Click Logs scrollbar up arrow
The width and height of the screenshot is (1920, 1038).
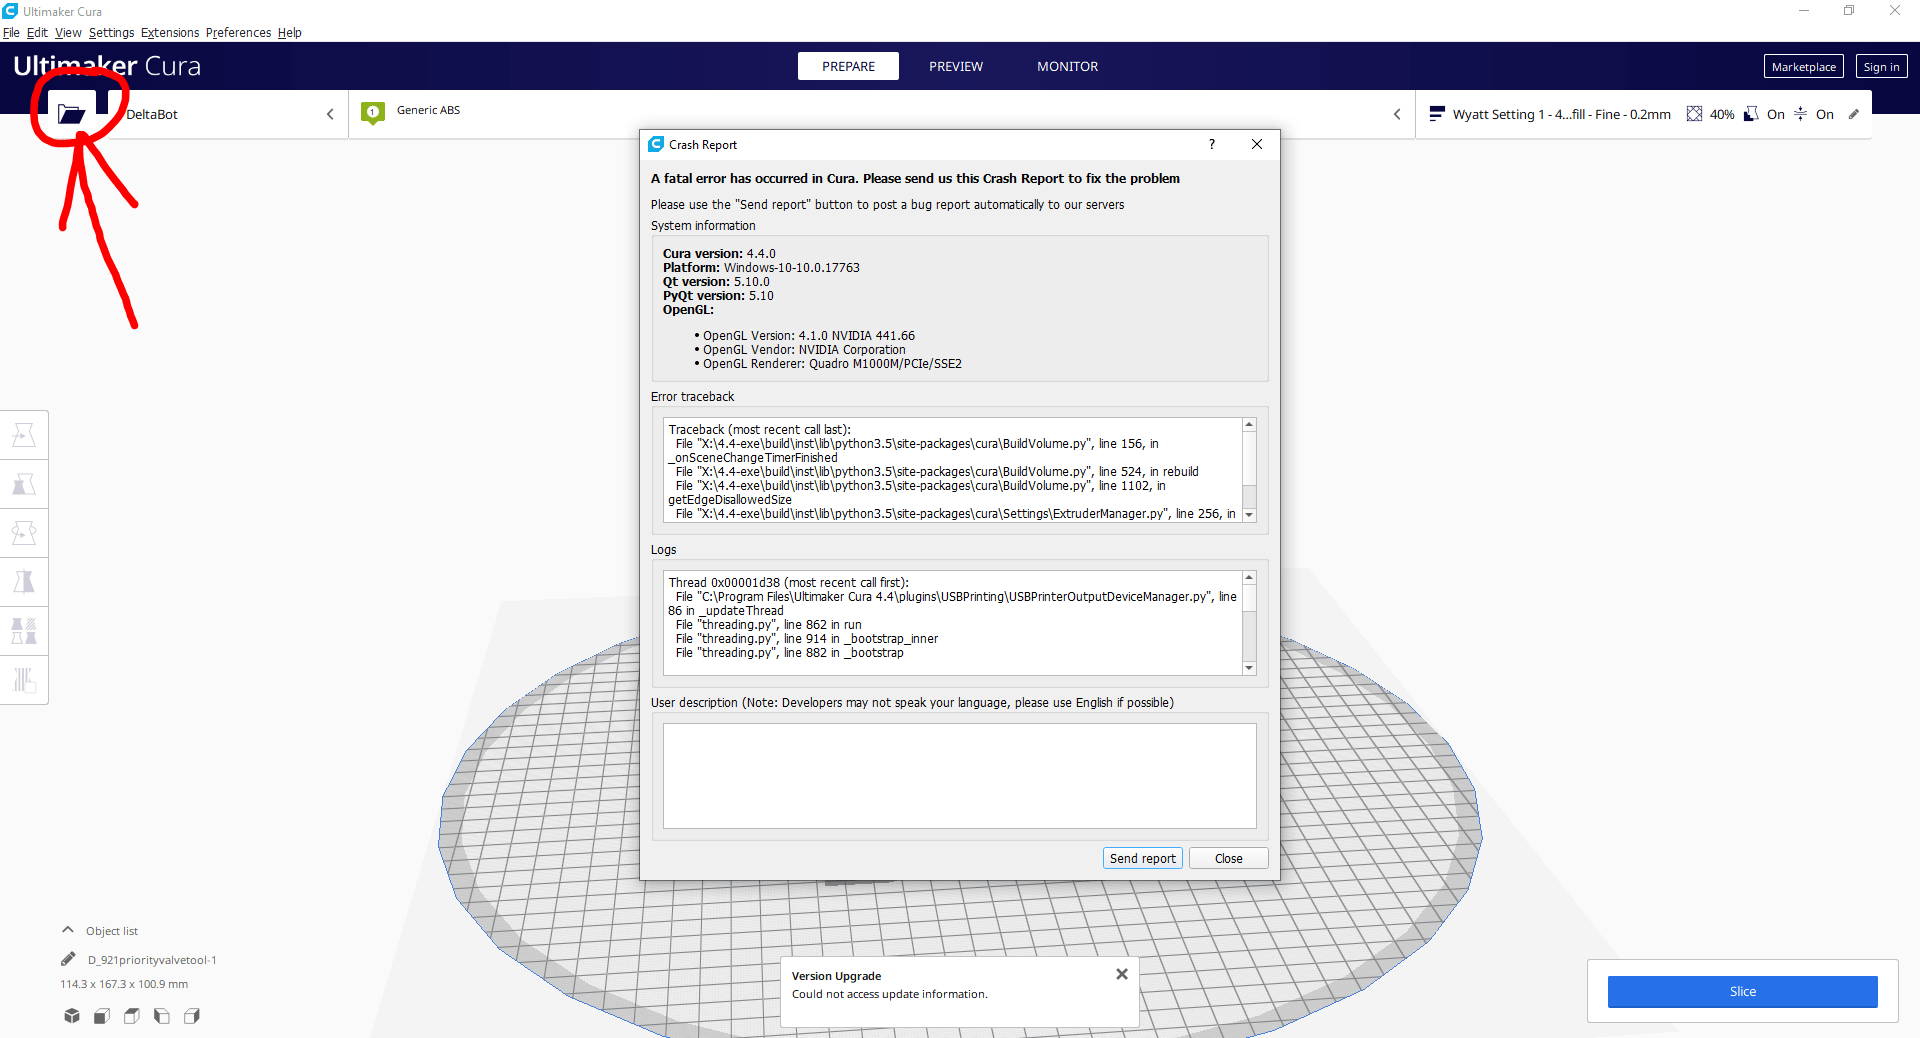(x=1249, y=578)
